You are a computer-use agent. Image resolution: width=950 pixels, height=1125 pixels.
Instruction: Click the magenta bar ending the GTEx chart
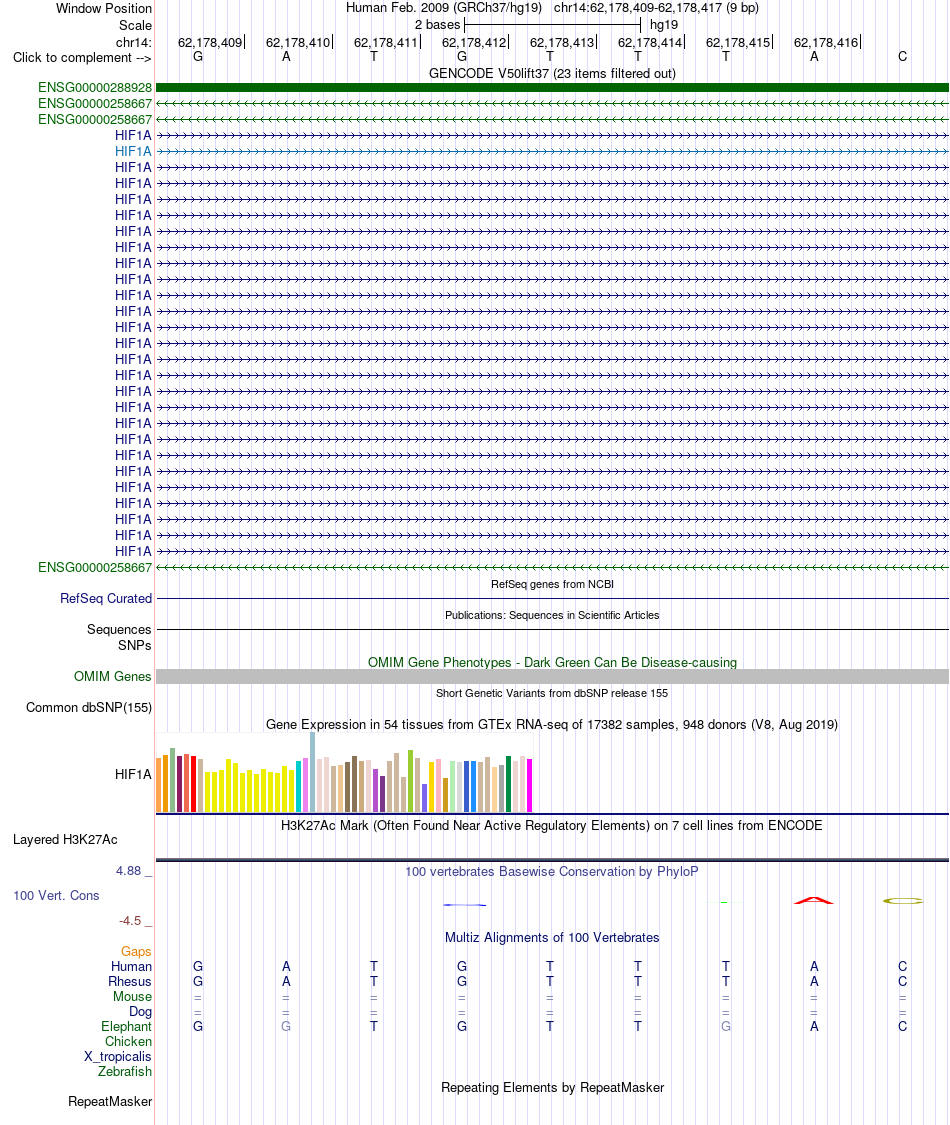point(530,786)
